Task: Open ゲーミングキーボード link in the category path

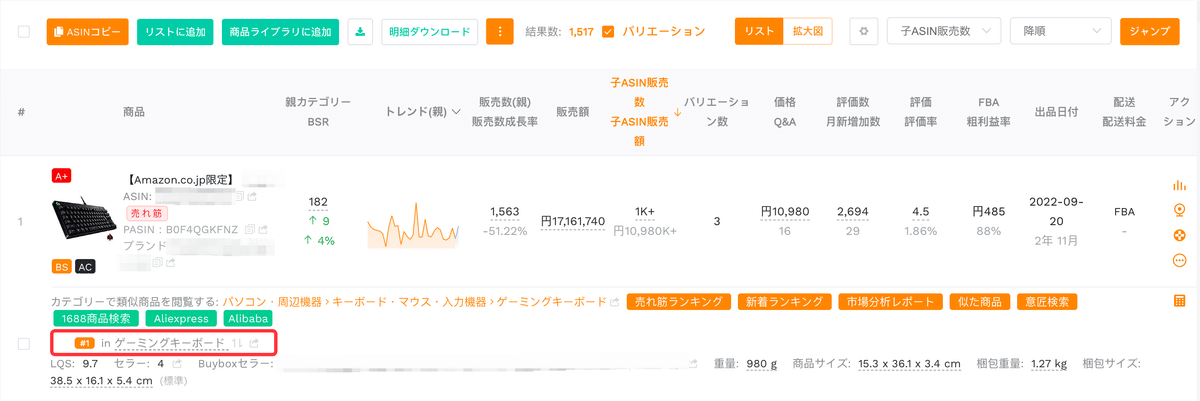Action: 554,302
